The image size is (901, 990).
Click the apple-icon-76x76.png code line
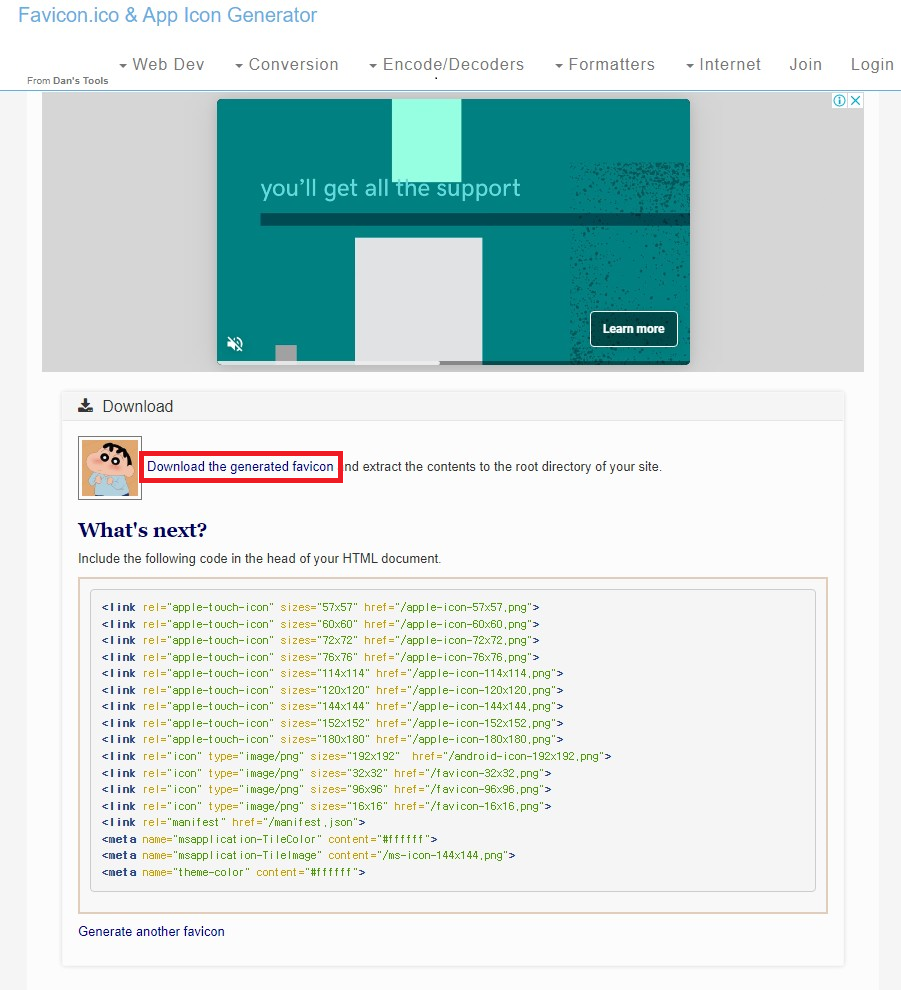point(320,657)
